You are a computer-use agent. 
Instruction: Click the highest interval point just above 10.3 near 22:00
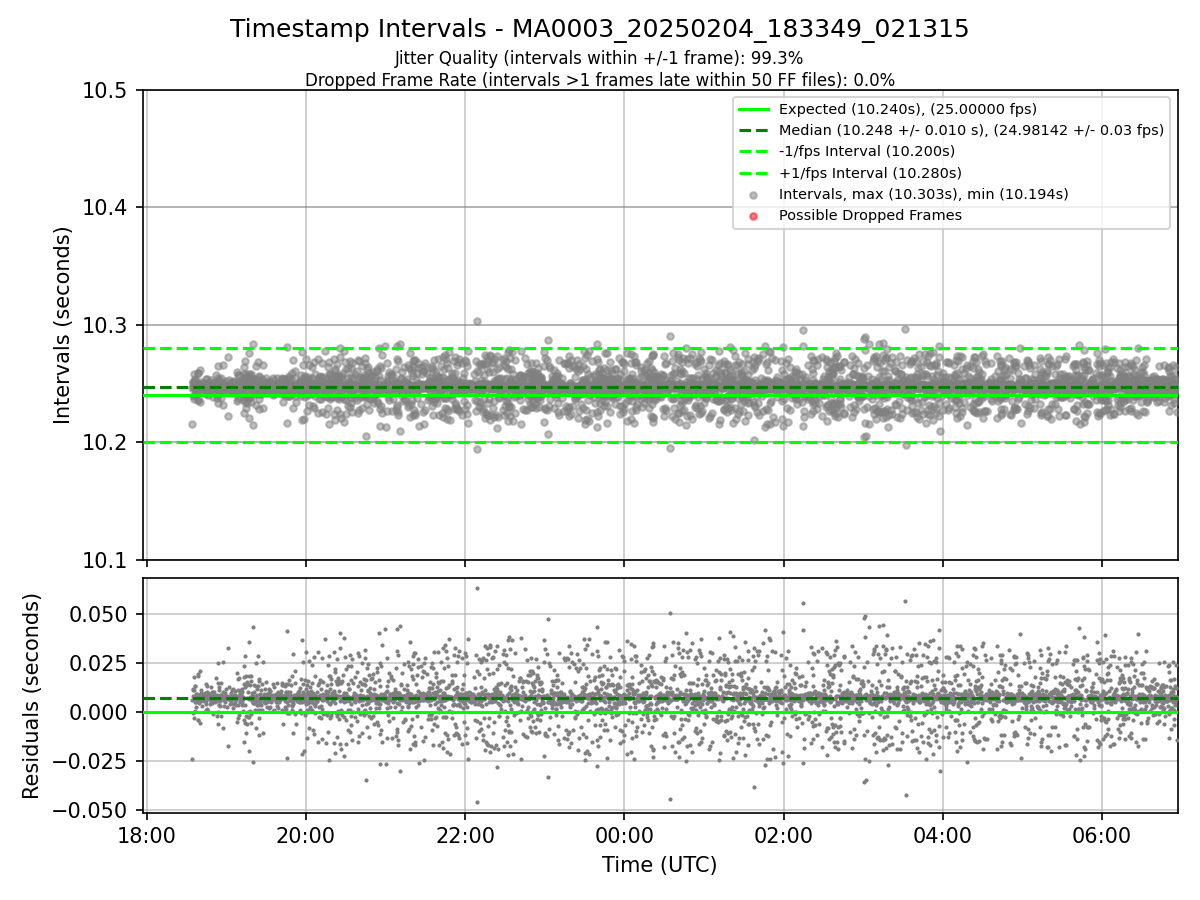coord(477,321)
